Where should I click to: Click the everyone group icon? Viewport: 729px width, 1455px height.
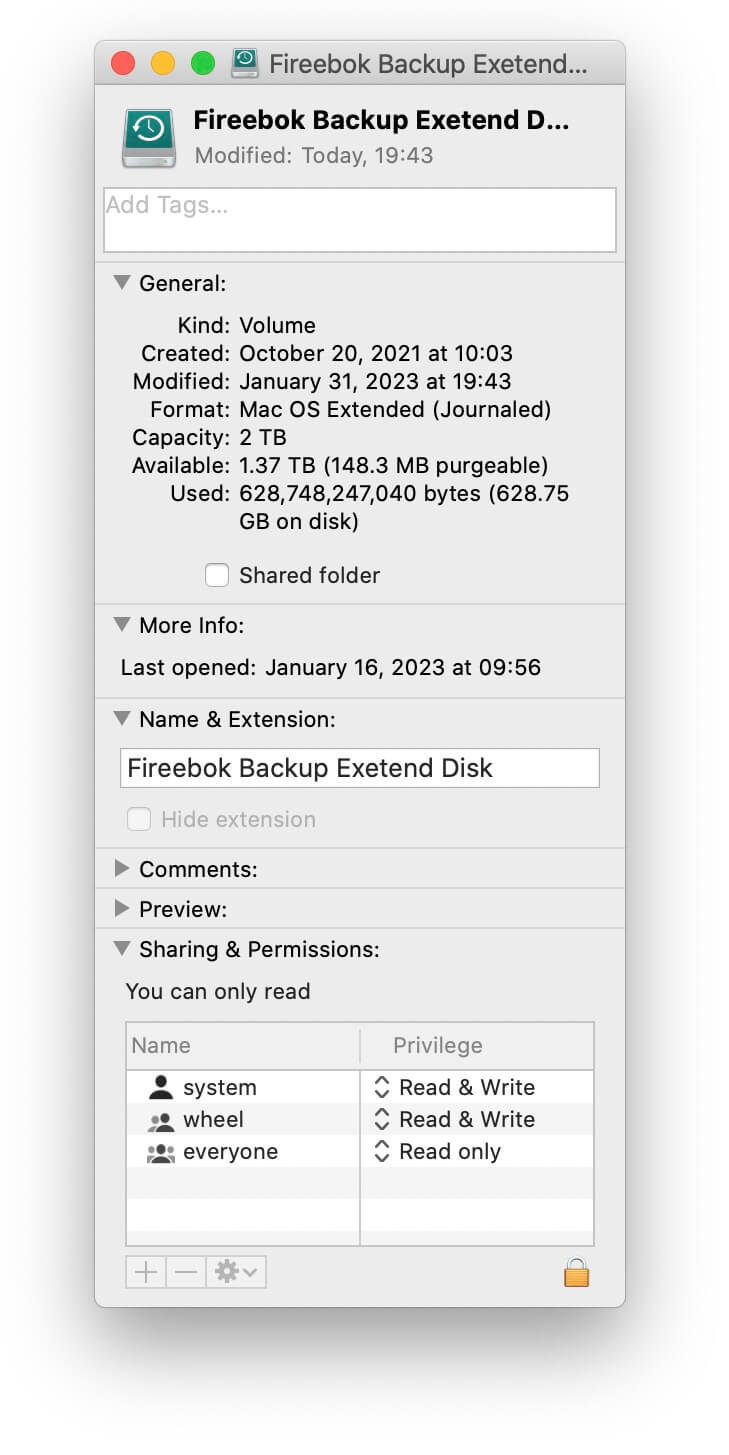(160, 1152)
